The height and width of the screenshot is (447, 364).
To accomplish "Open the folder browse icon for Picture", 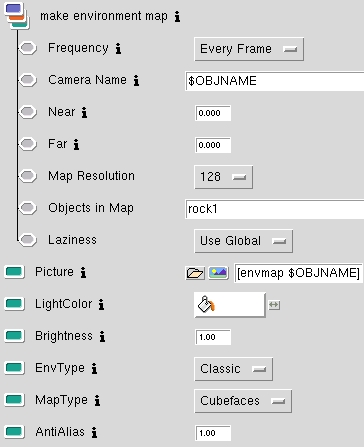I will (195, 273).
